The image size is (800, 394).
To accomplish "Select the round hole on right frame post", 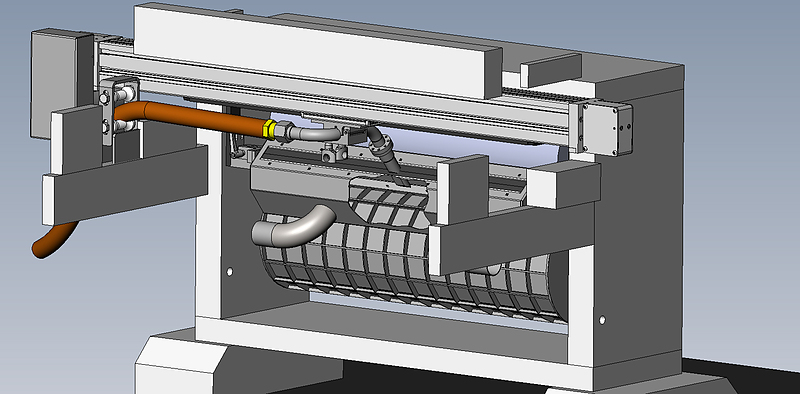I will [x=603, y=320].
